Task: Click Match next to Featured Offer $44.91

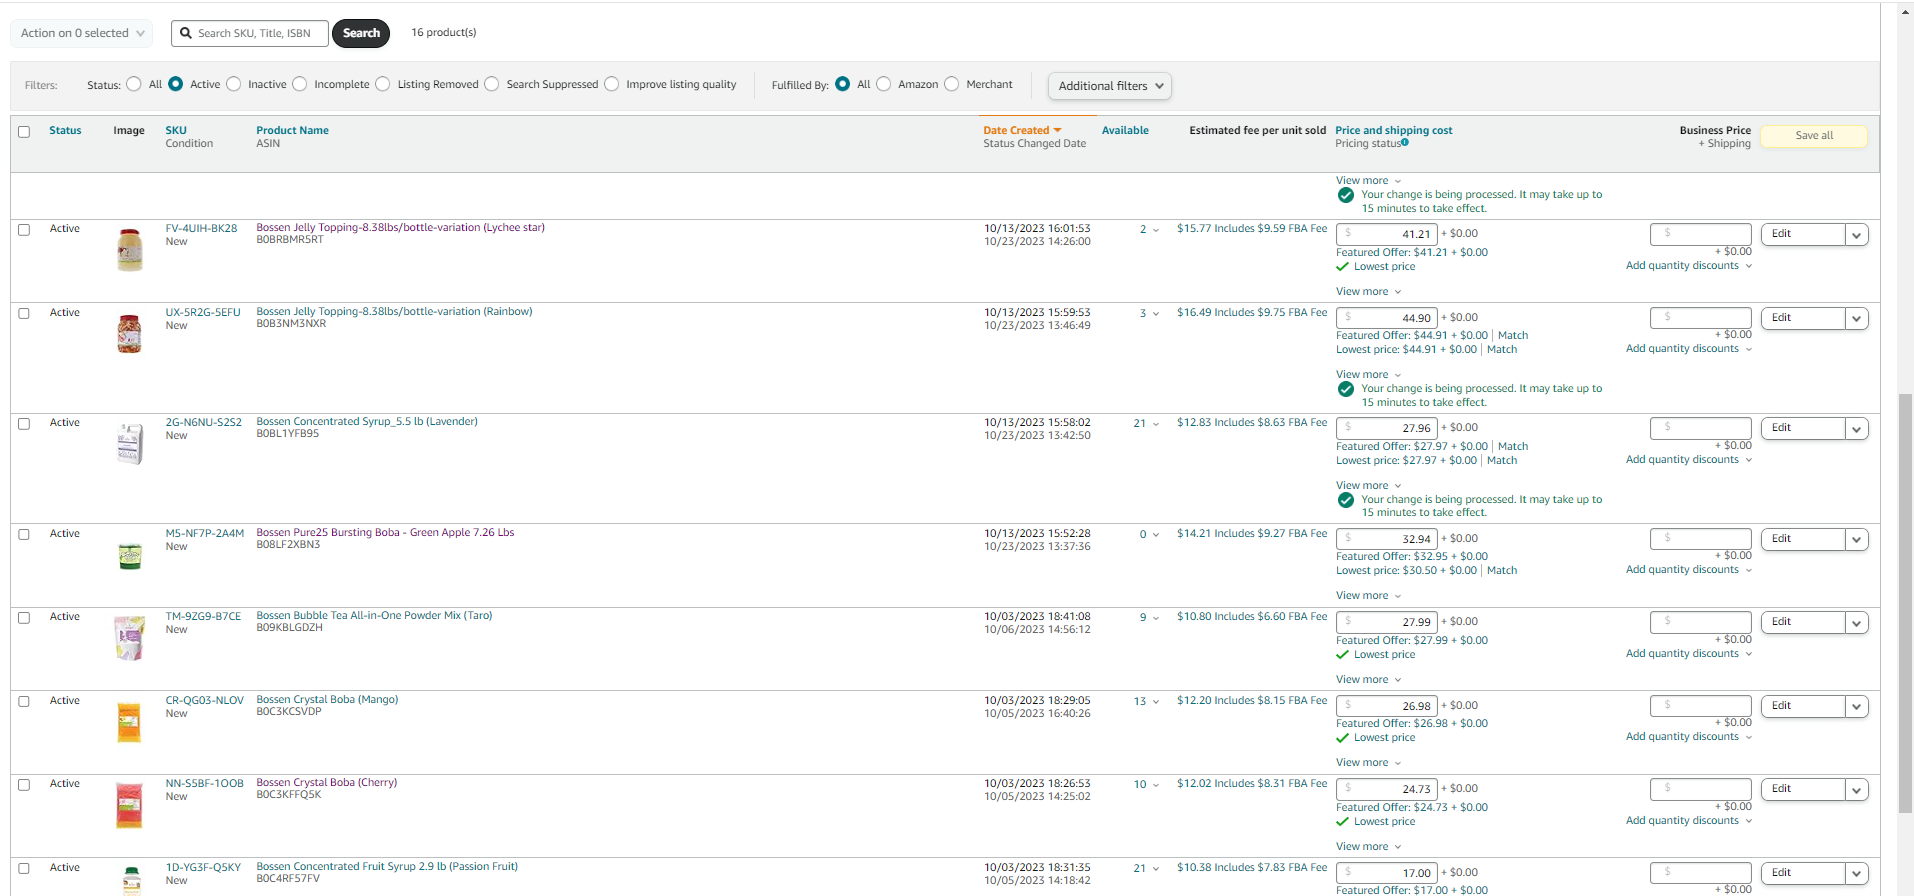Action: (1513, 336)
